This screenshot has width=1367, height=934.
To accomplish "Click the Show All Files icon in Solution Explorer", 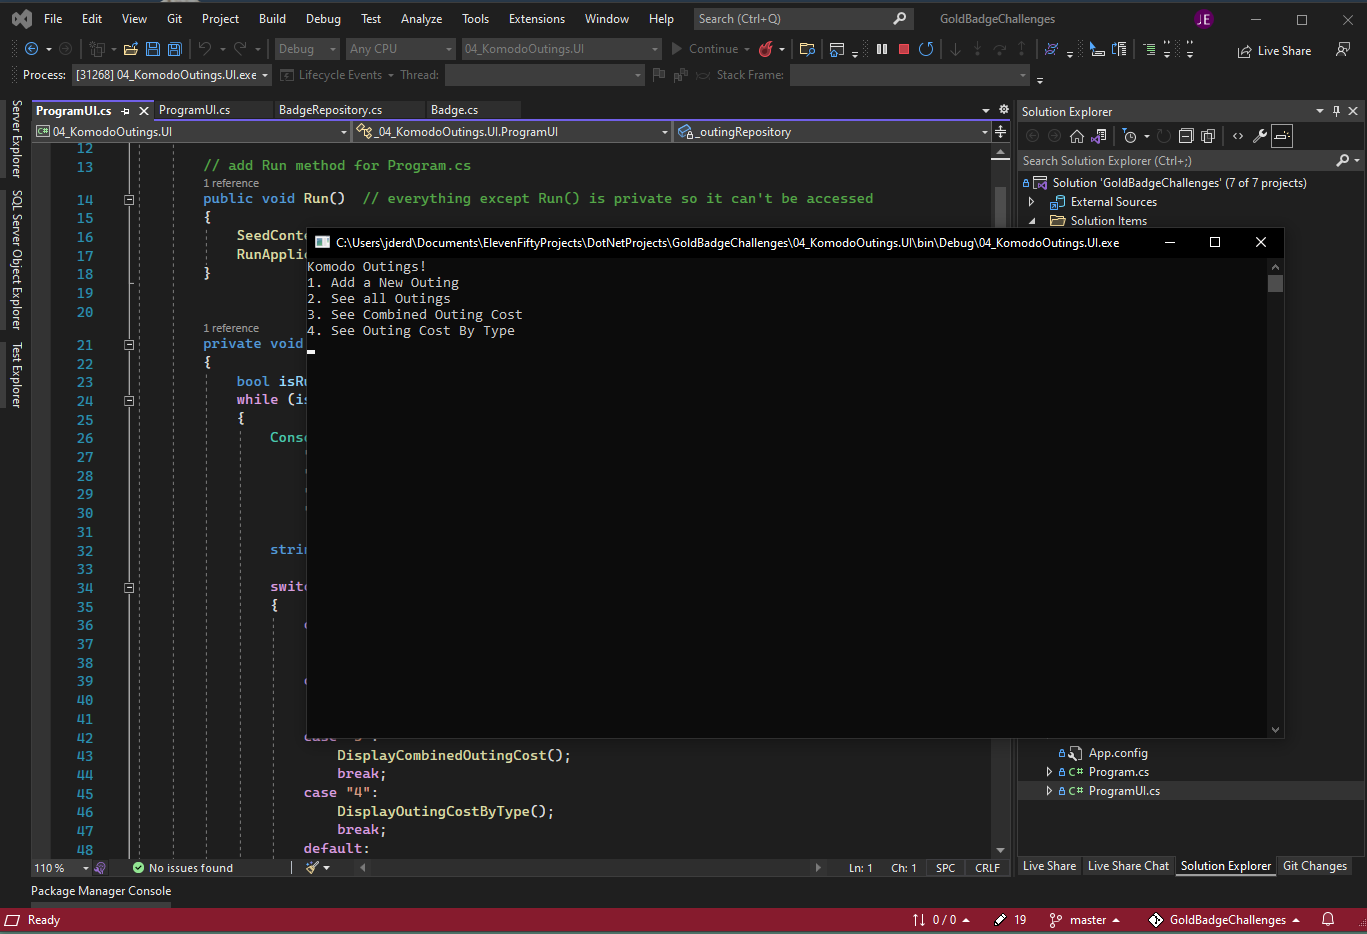I will coord(1208,136).
